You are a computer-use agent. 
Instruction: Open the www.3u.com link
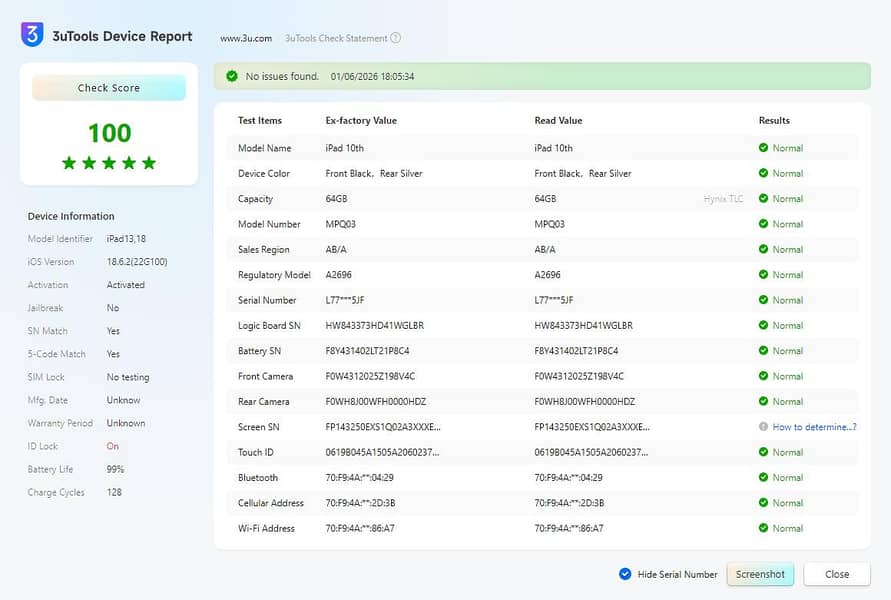pos(246,38)
